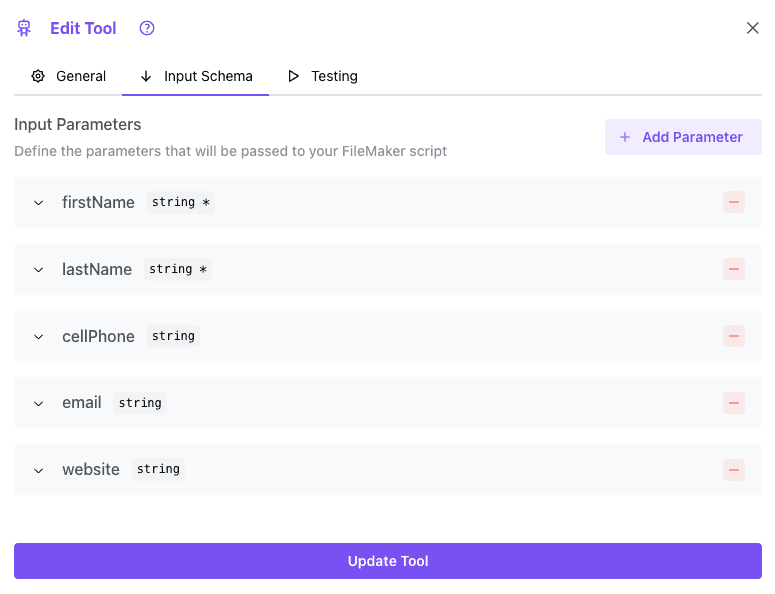The width and height of the screenshot is (775, 594).
Task: Click the firstName parameter name
Action: (x=98, y=202)
